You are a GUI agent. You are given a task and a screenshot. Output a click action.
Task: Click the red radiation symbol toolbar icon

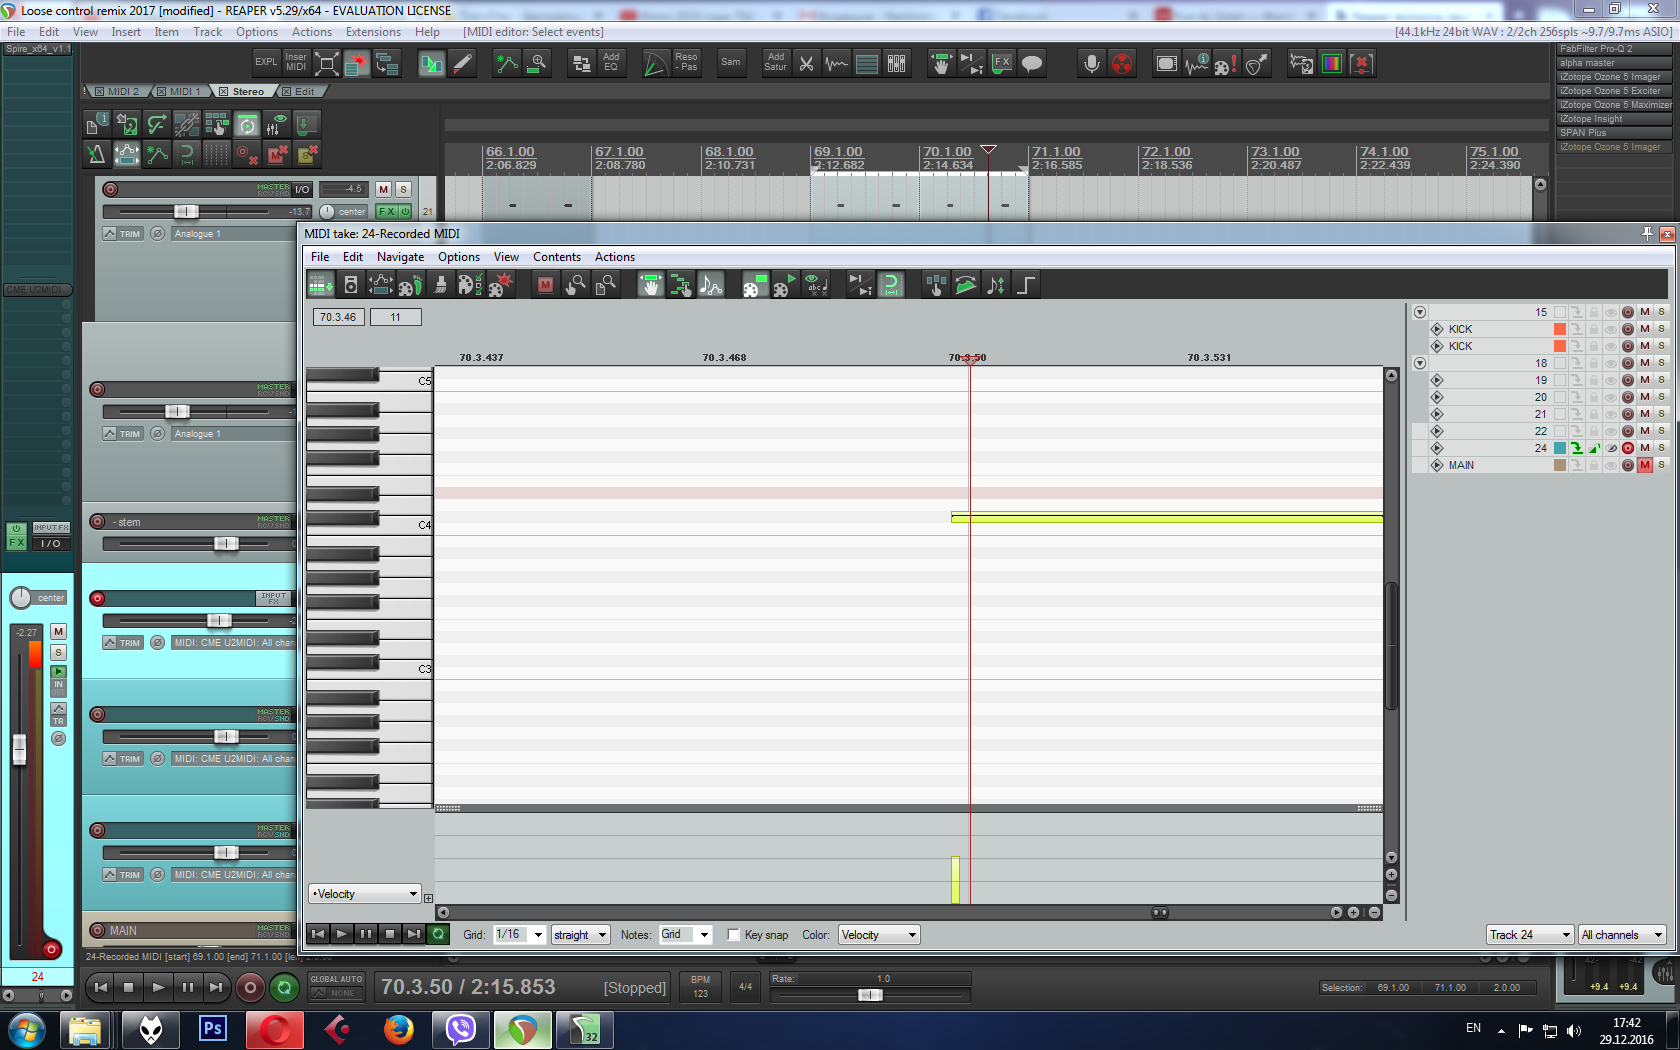[x=1123, y=64]
